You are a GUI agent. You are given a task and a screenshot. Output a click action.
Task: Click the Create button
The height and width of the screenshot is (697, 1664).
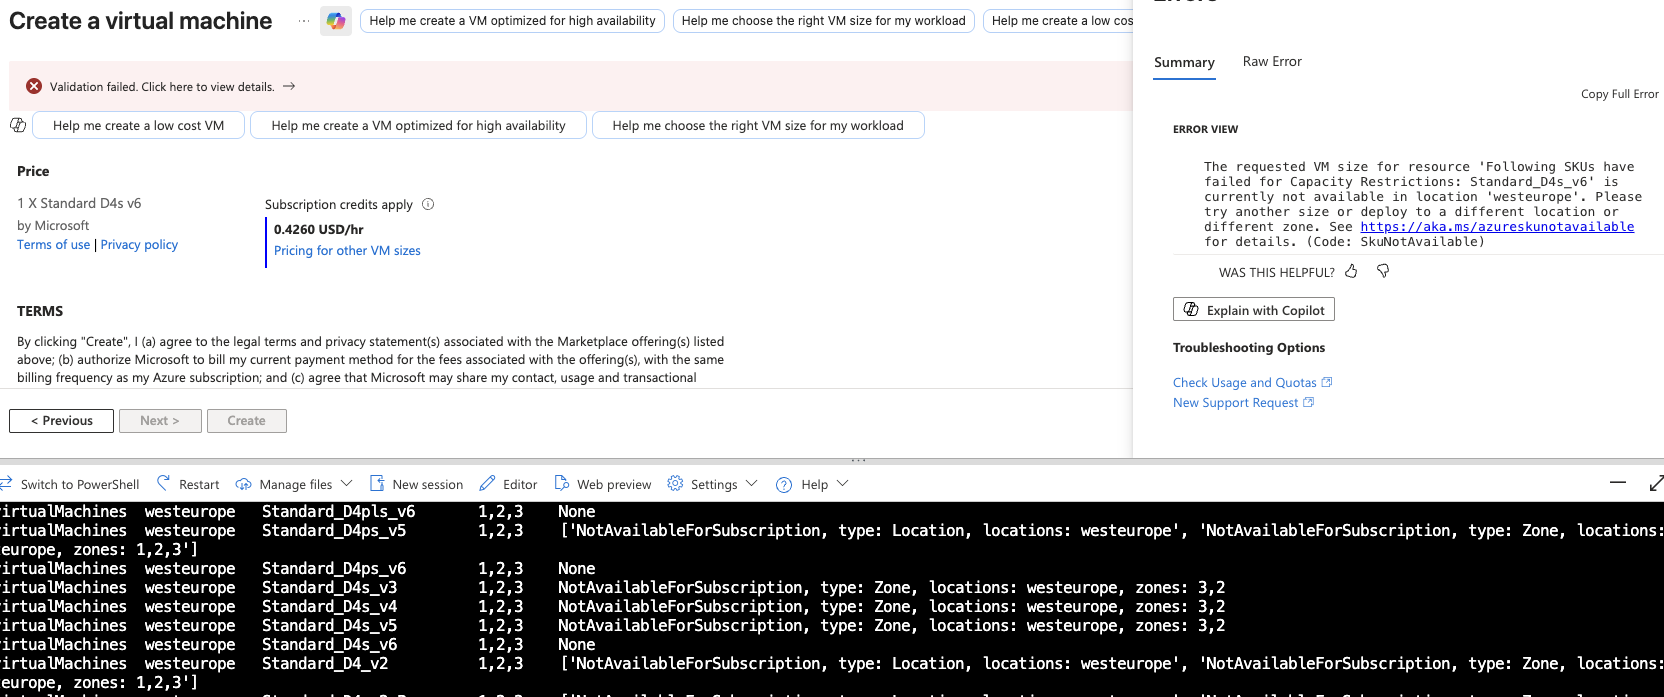(247, 421)
